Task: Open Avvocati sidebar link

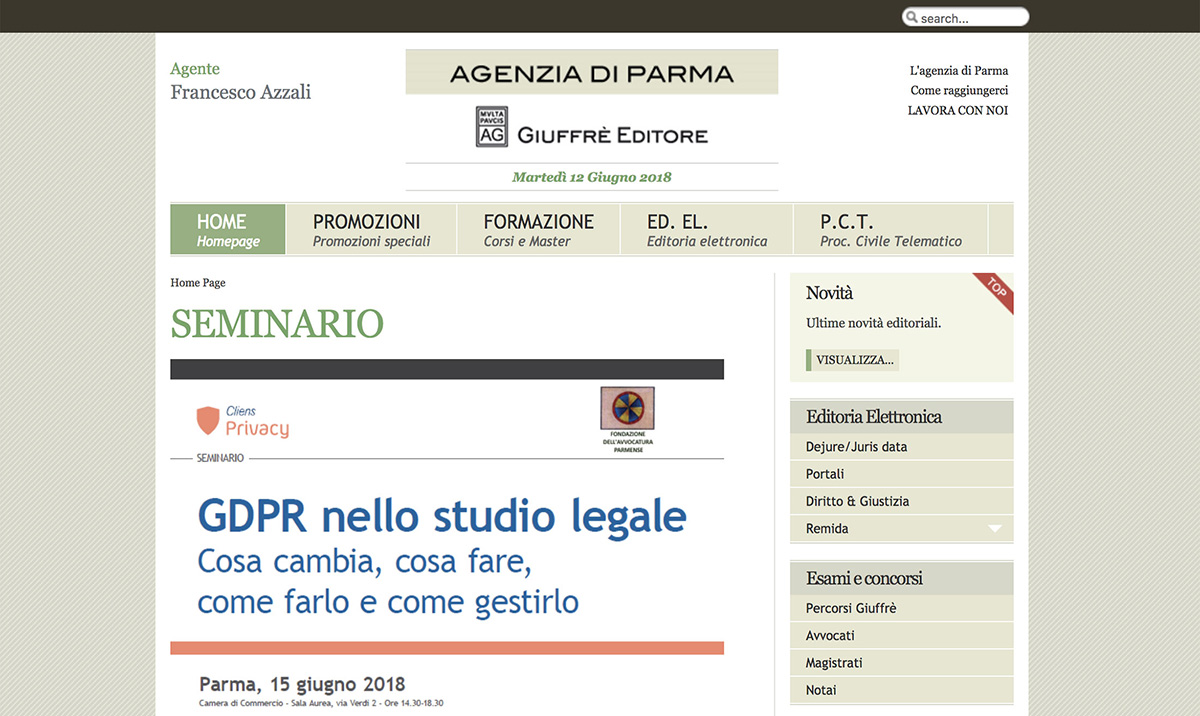Action: (x=902, y=635)
